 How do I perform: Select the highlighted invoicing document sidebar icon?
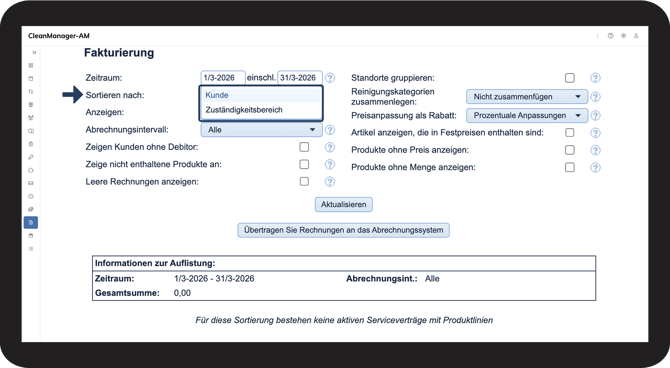click(31, 222)
